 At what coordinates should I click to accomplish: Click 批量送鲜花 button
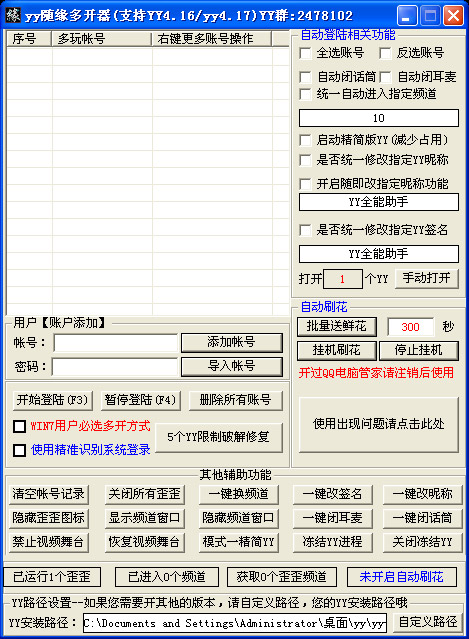tap(337, 326)
